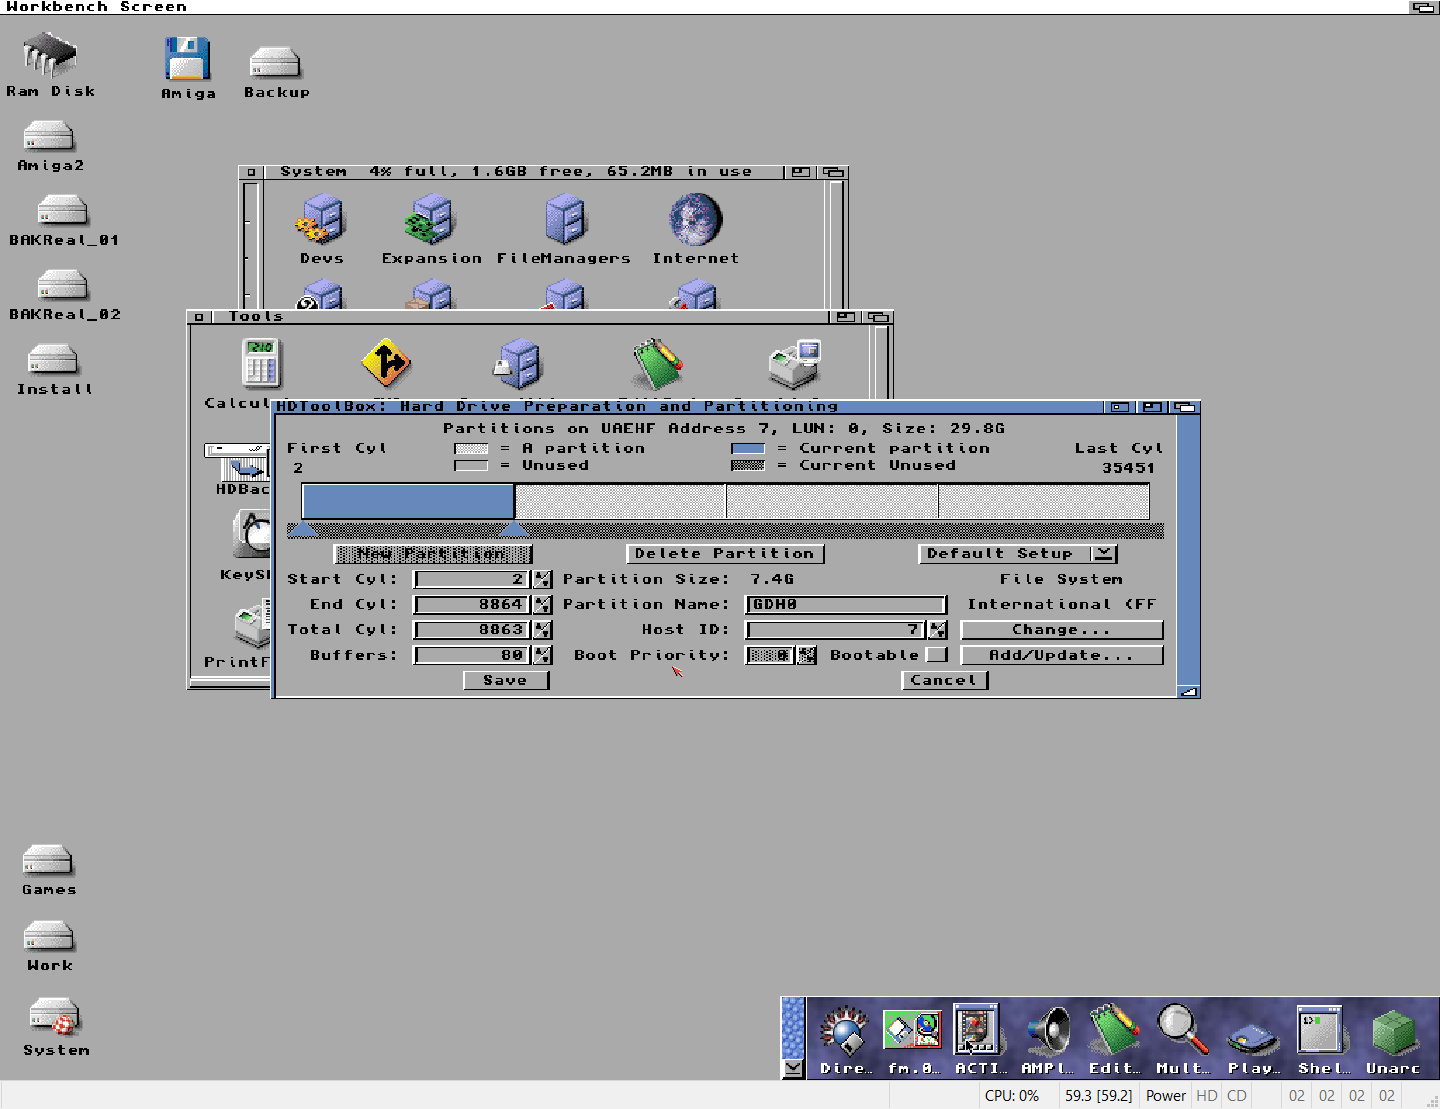
Task: Click the Buffers input field
Action: click(x=472, y=655)
